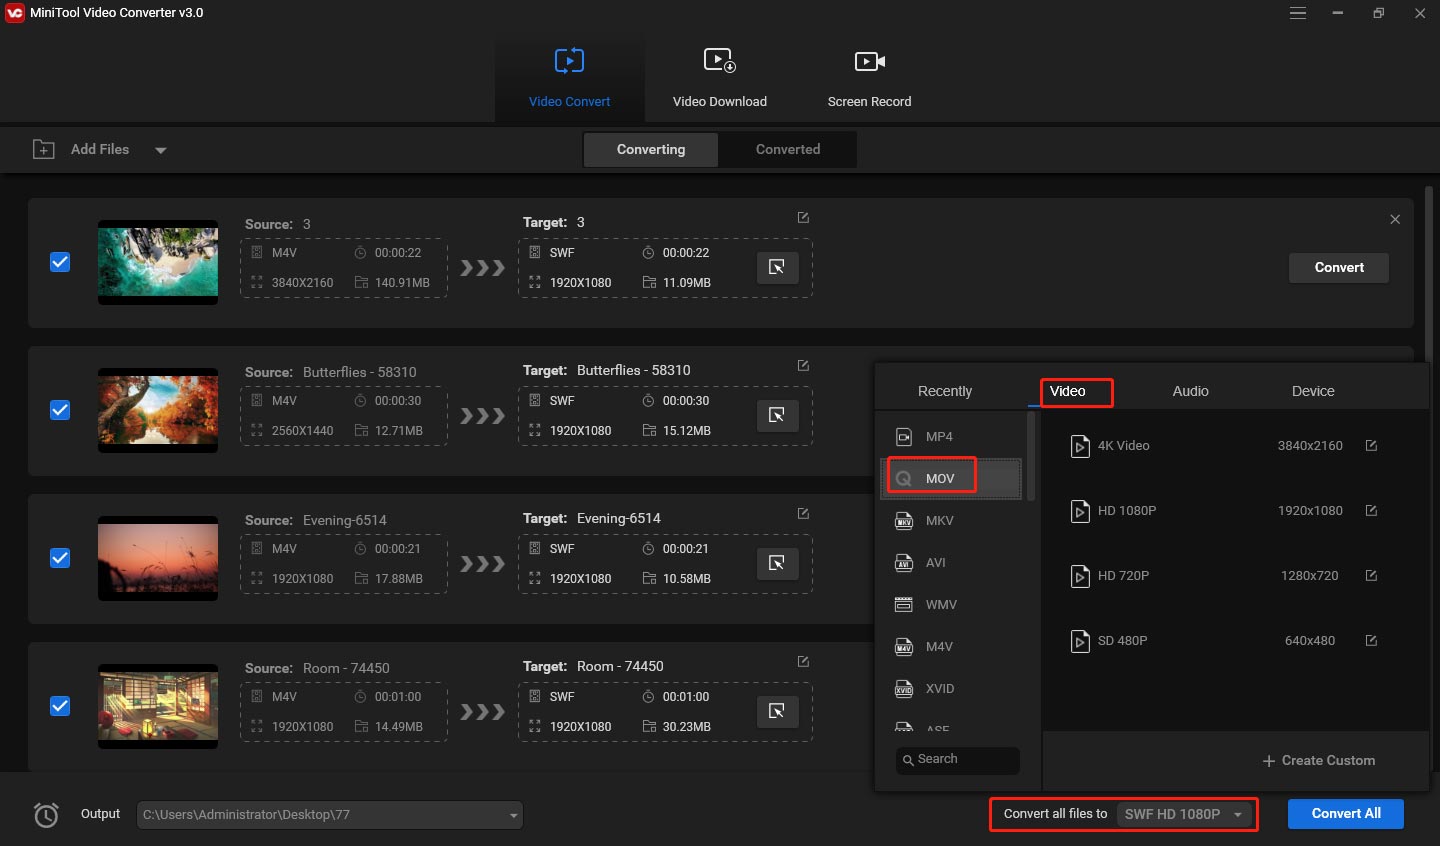Click Create Custom preset
This screenshot has width=1440, height=846.
tap(1318, 761)
